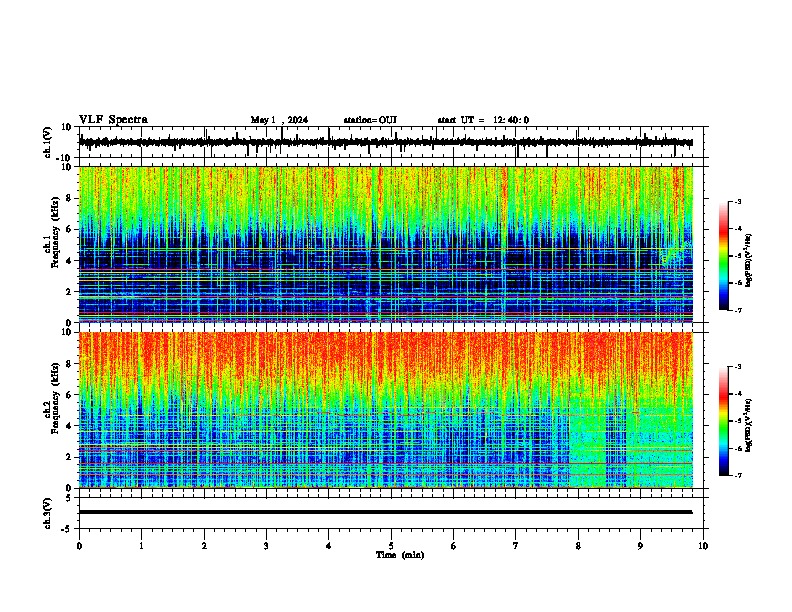Click the ch.2 spectrogram panel

pos(386,410)
